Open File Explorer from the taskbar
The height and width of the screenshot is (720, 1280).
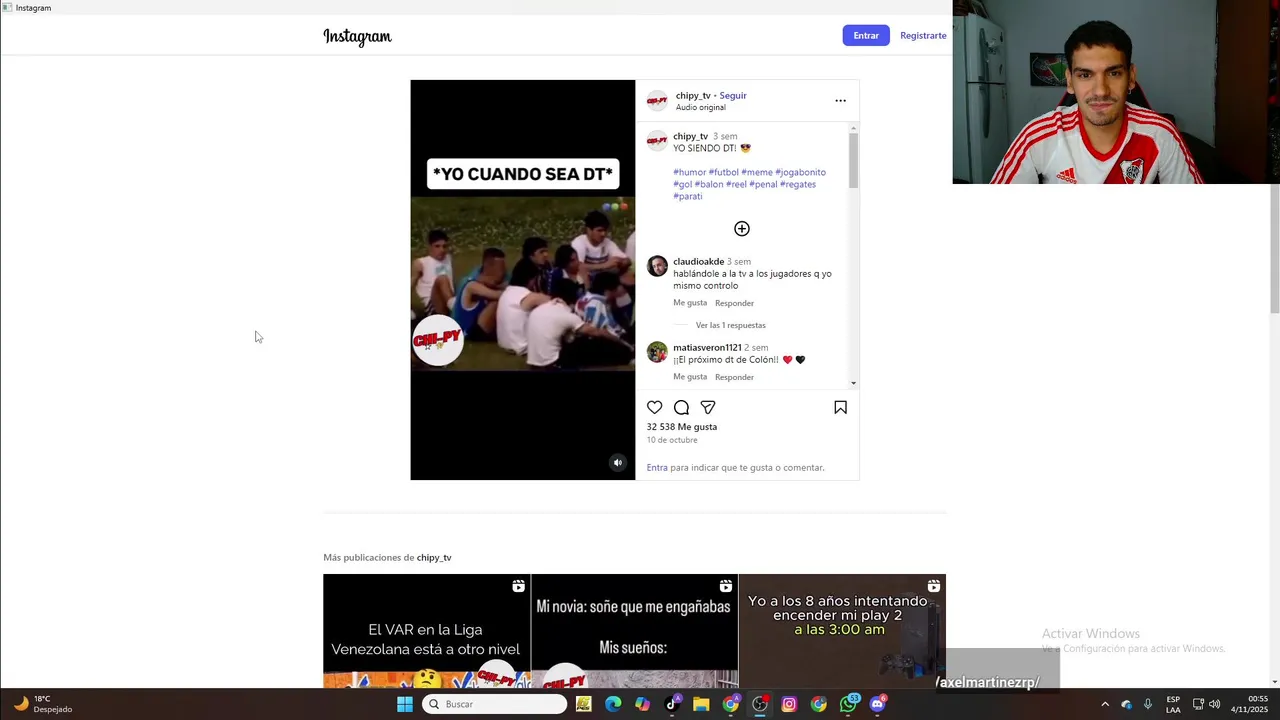[701, 704]
